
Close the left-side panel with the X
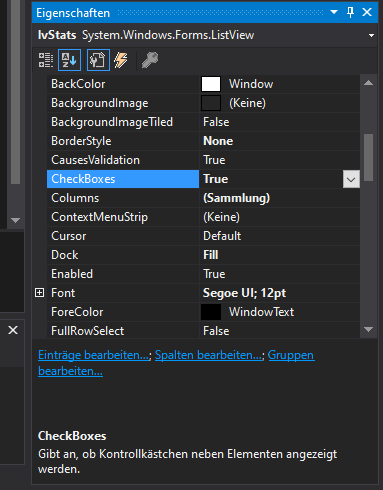pyautogui.click(x=13, y=330)
